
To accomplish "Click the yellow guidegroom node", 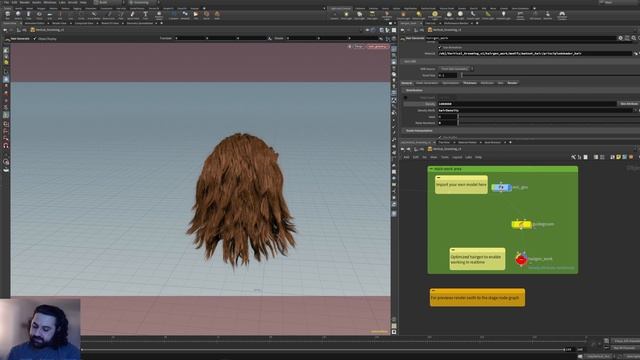I will (x=521, y=224).
